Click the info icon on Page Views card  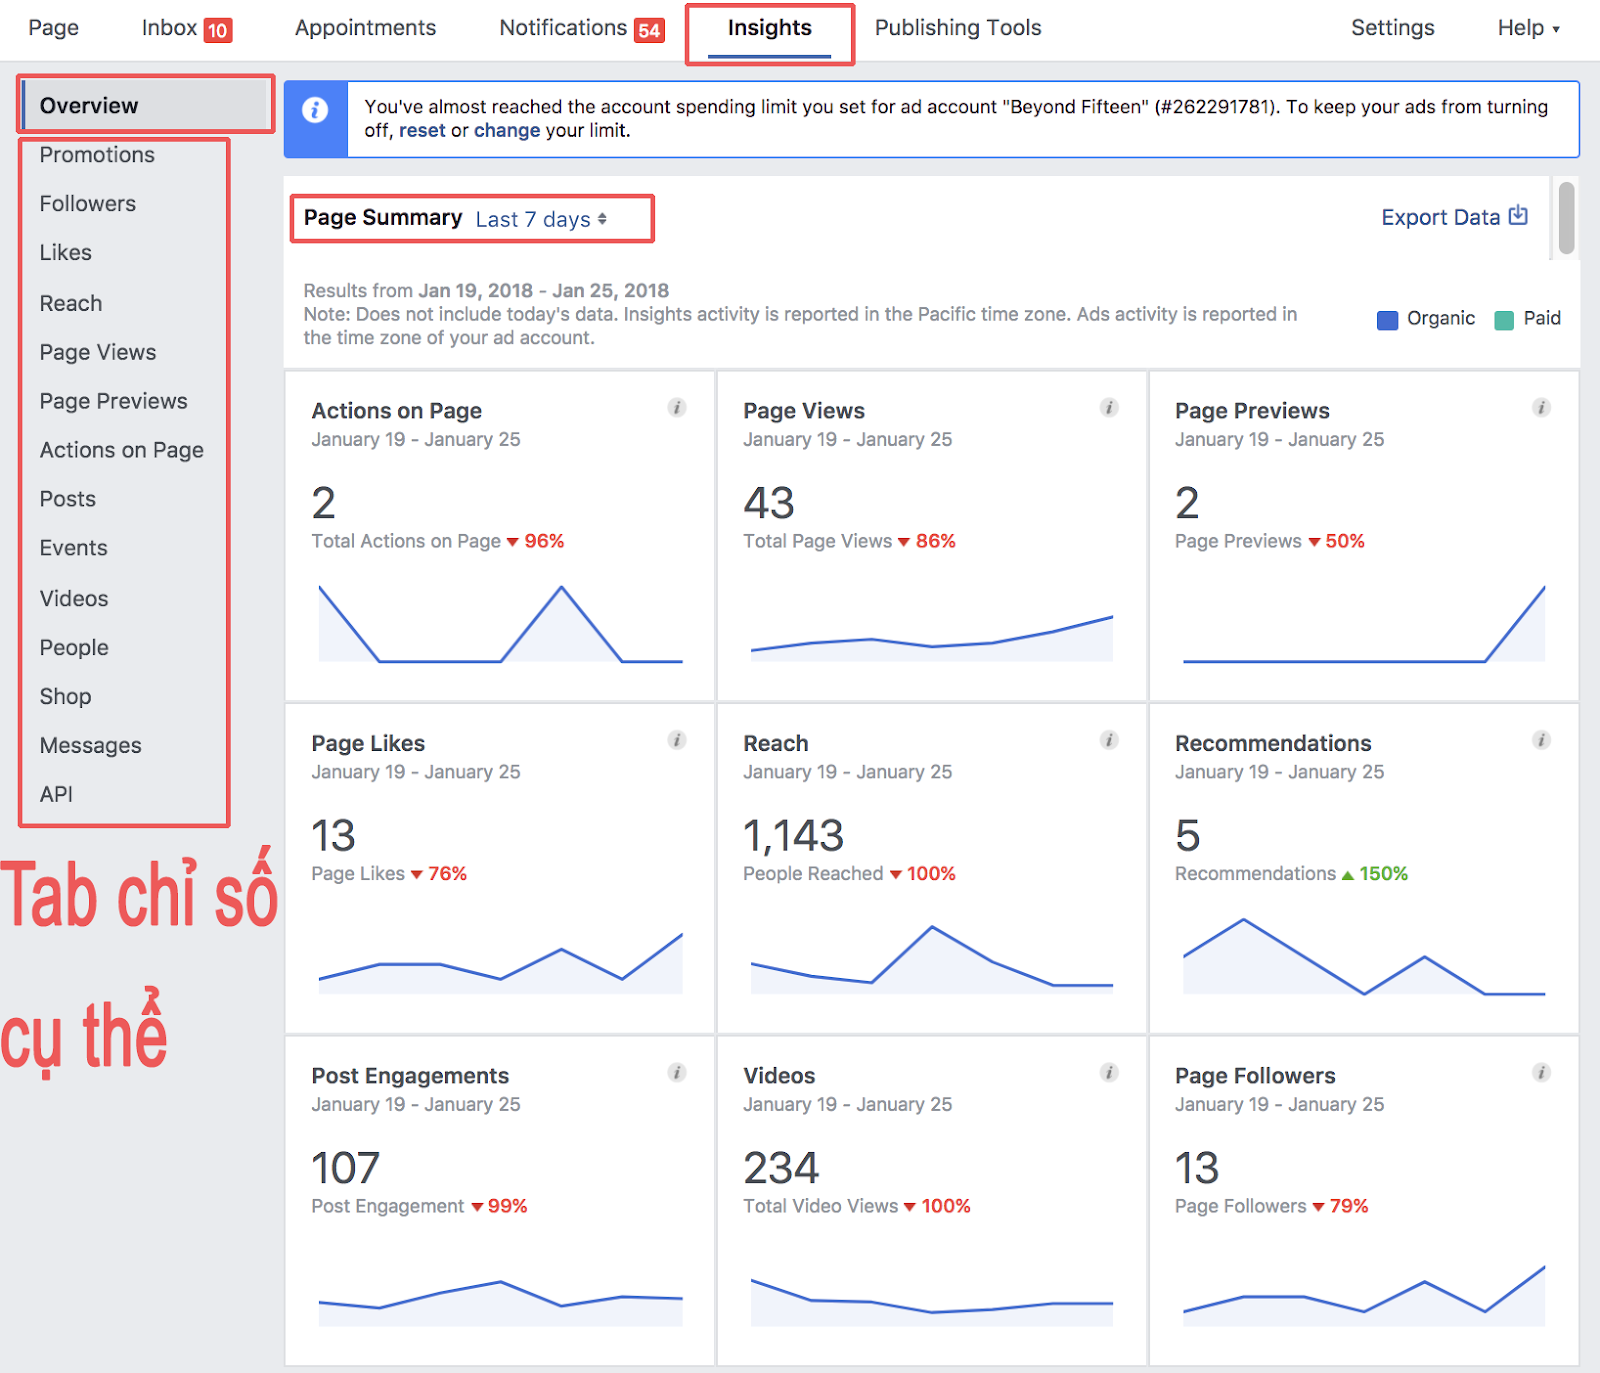click(x=1109, y=408)
